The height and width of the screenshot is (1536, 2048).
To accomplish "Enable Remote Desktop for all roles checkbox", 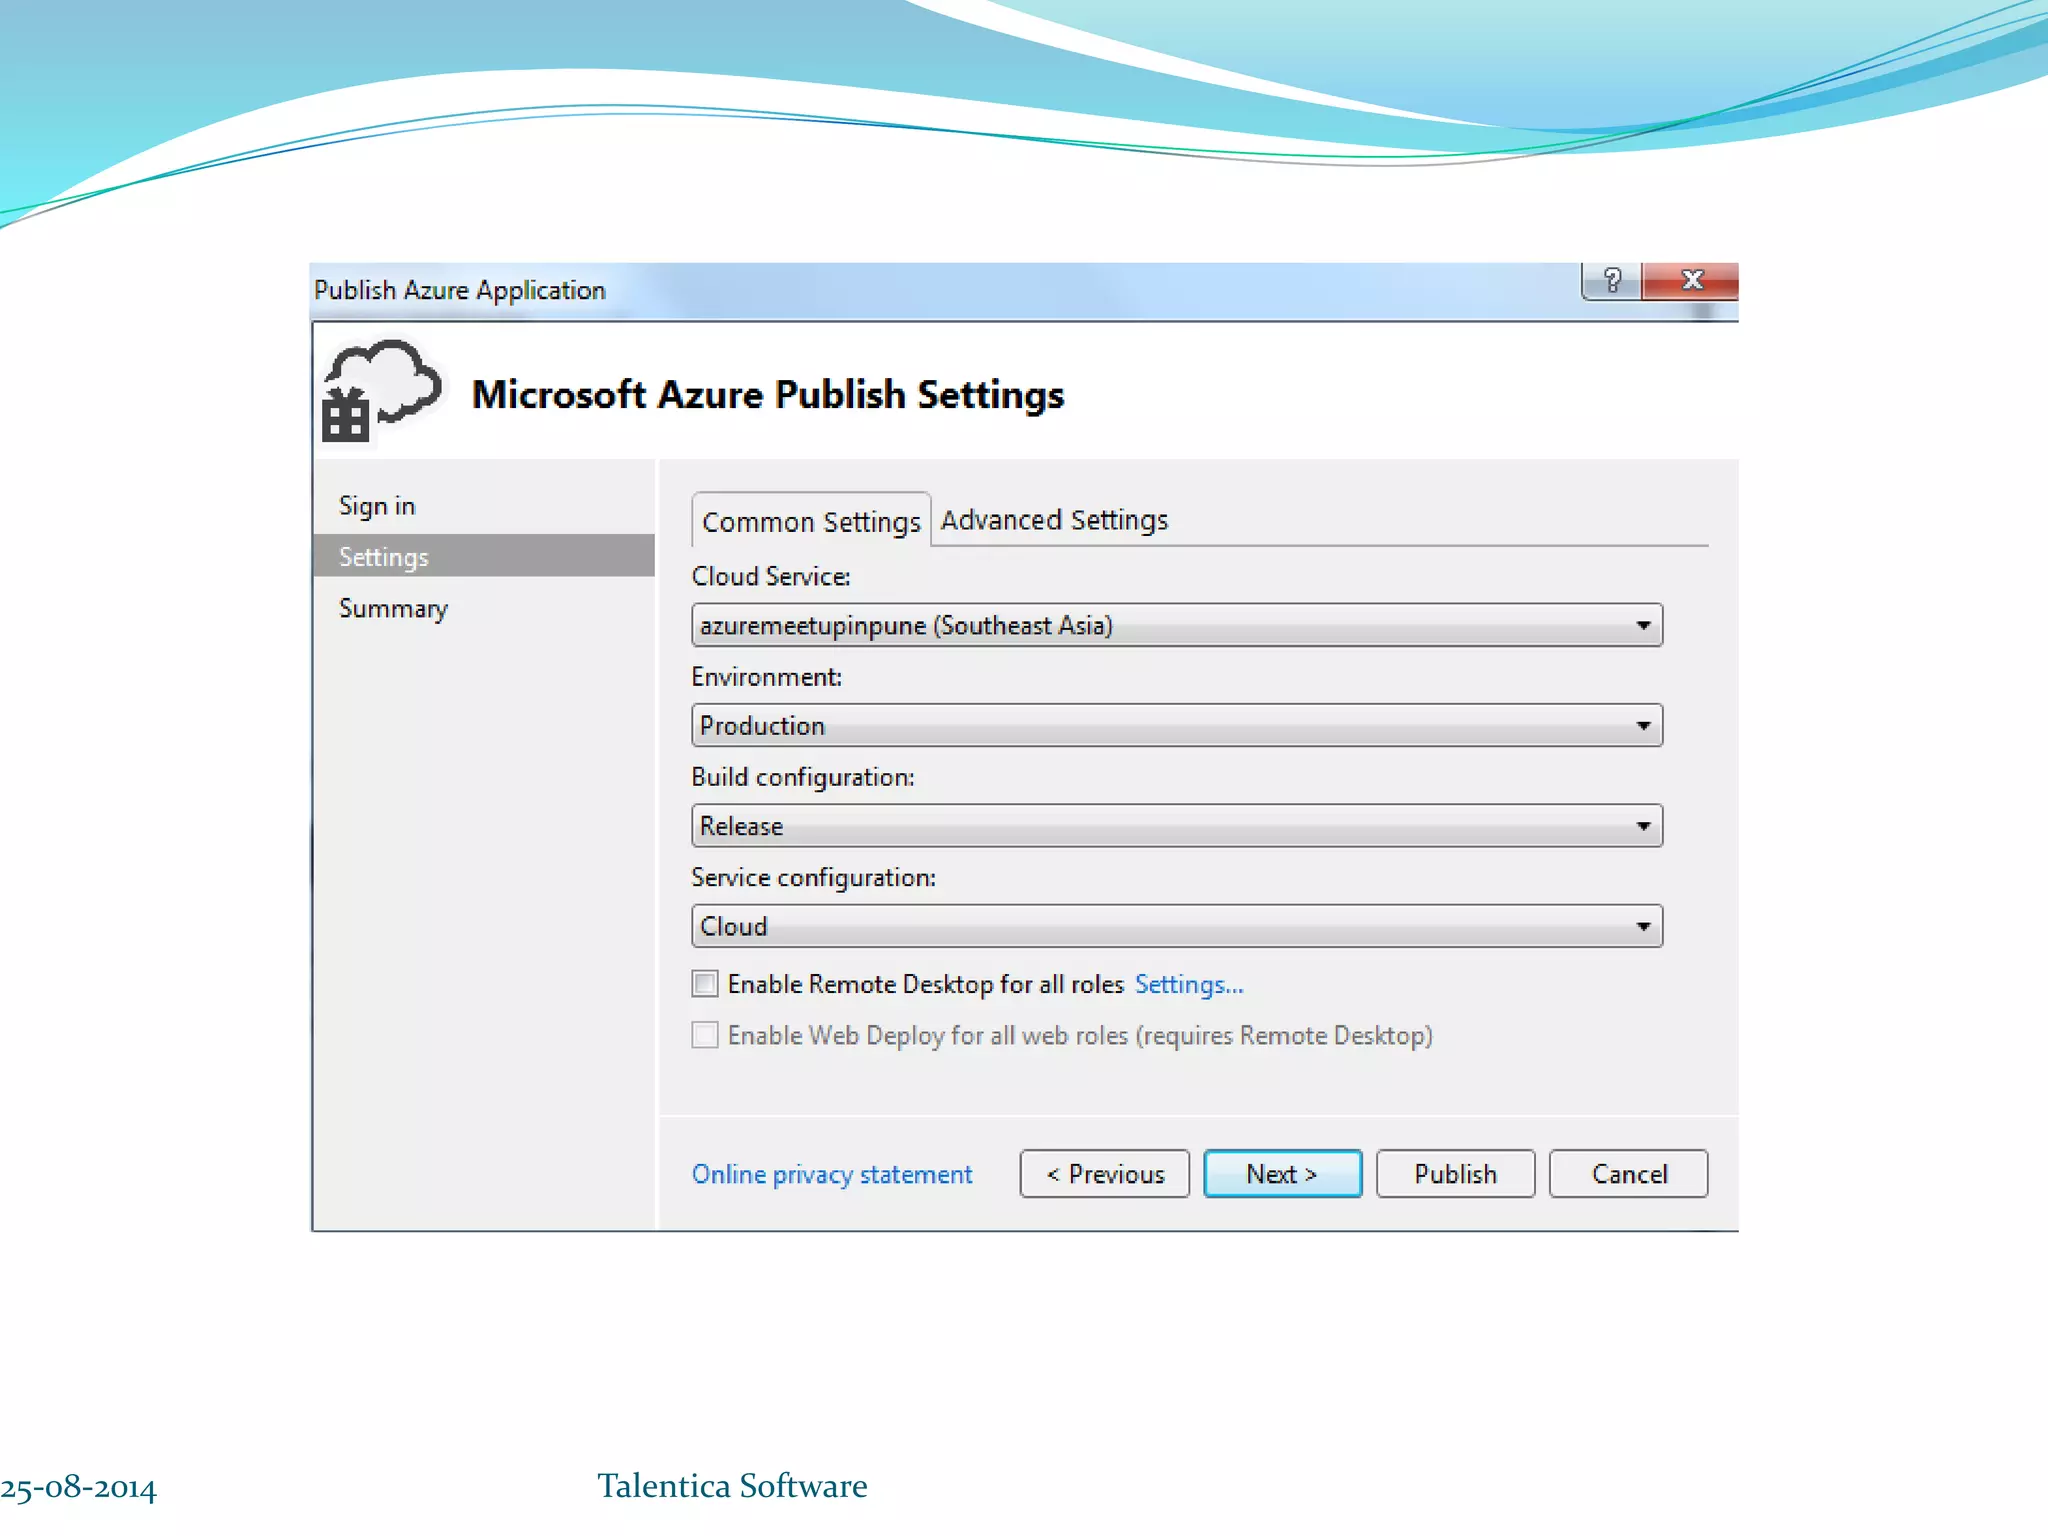I will click(705, 984).
